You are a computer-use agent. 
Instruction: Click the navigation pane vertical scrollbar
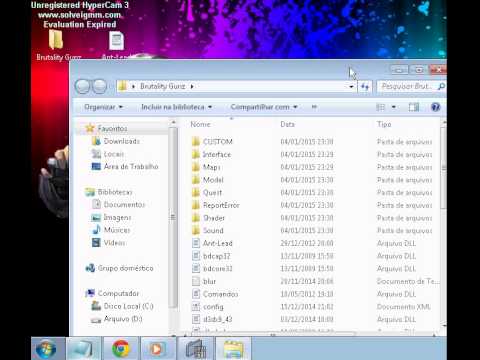tap(173, 217)
